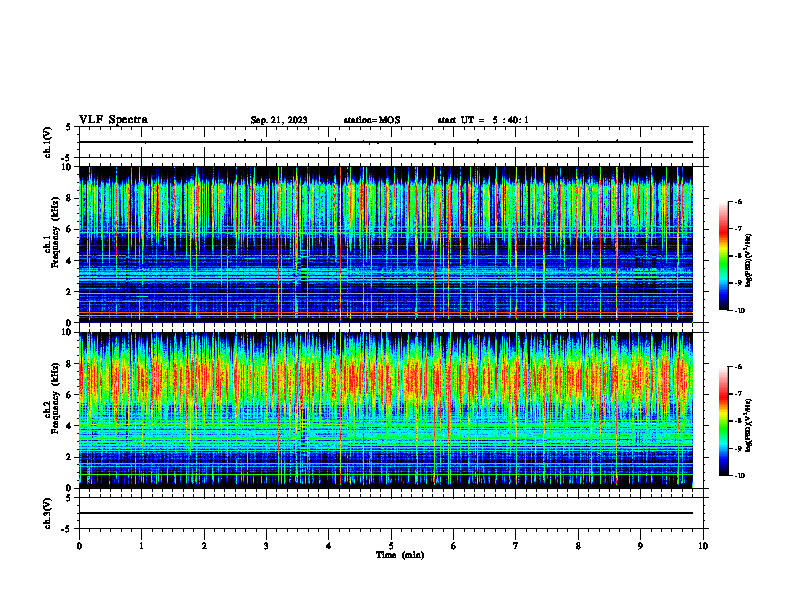
Task: Click inside the ch.1 spectrogram panel
Action: [x=386, y=244]
